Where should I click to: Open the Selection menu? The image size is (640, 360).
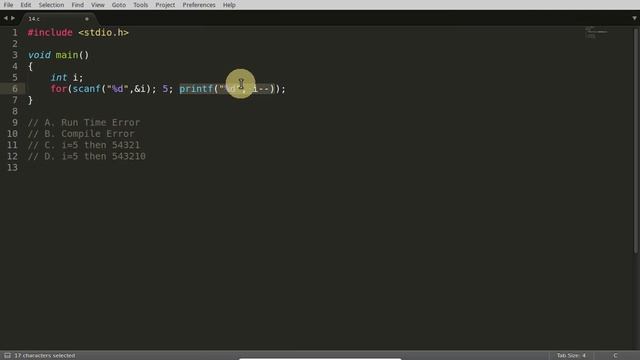coord(51,5)
